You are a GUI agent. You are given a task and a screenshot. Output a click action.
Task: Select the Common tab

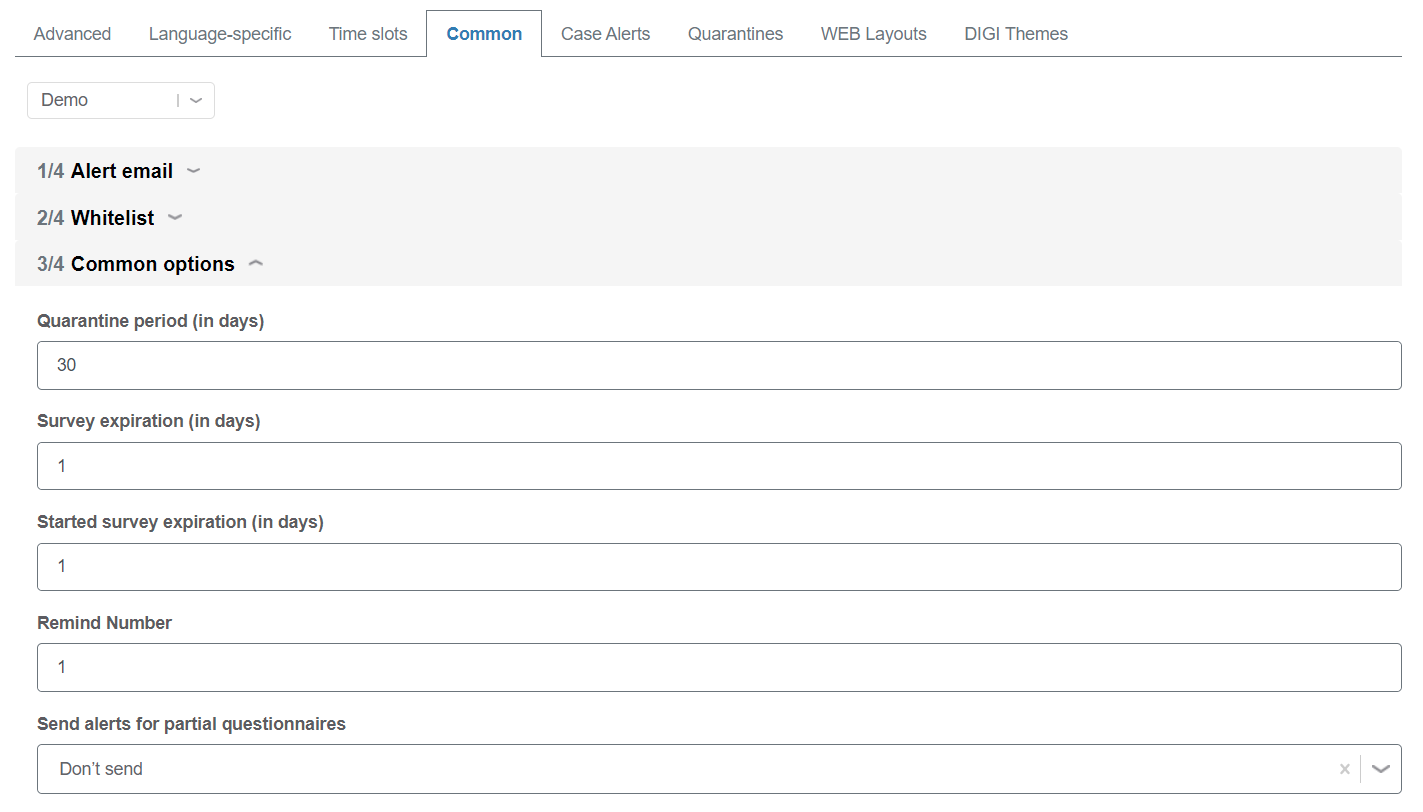[x=484, y=34]
